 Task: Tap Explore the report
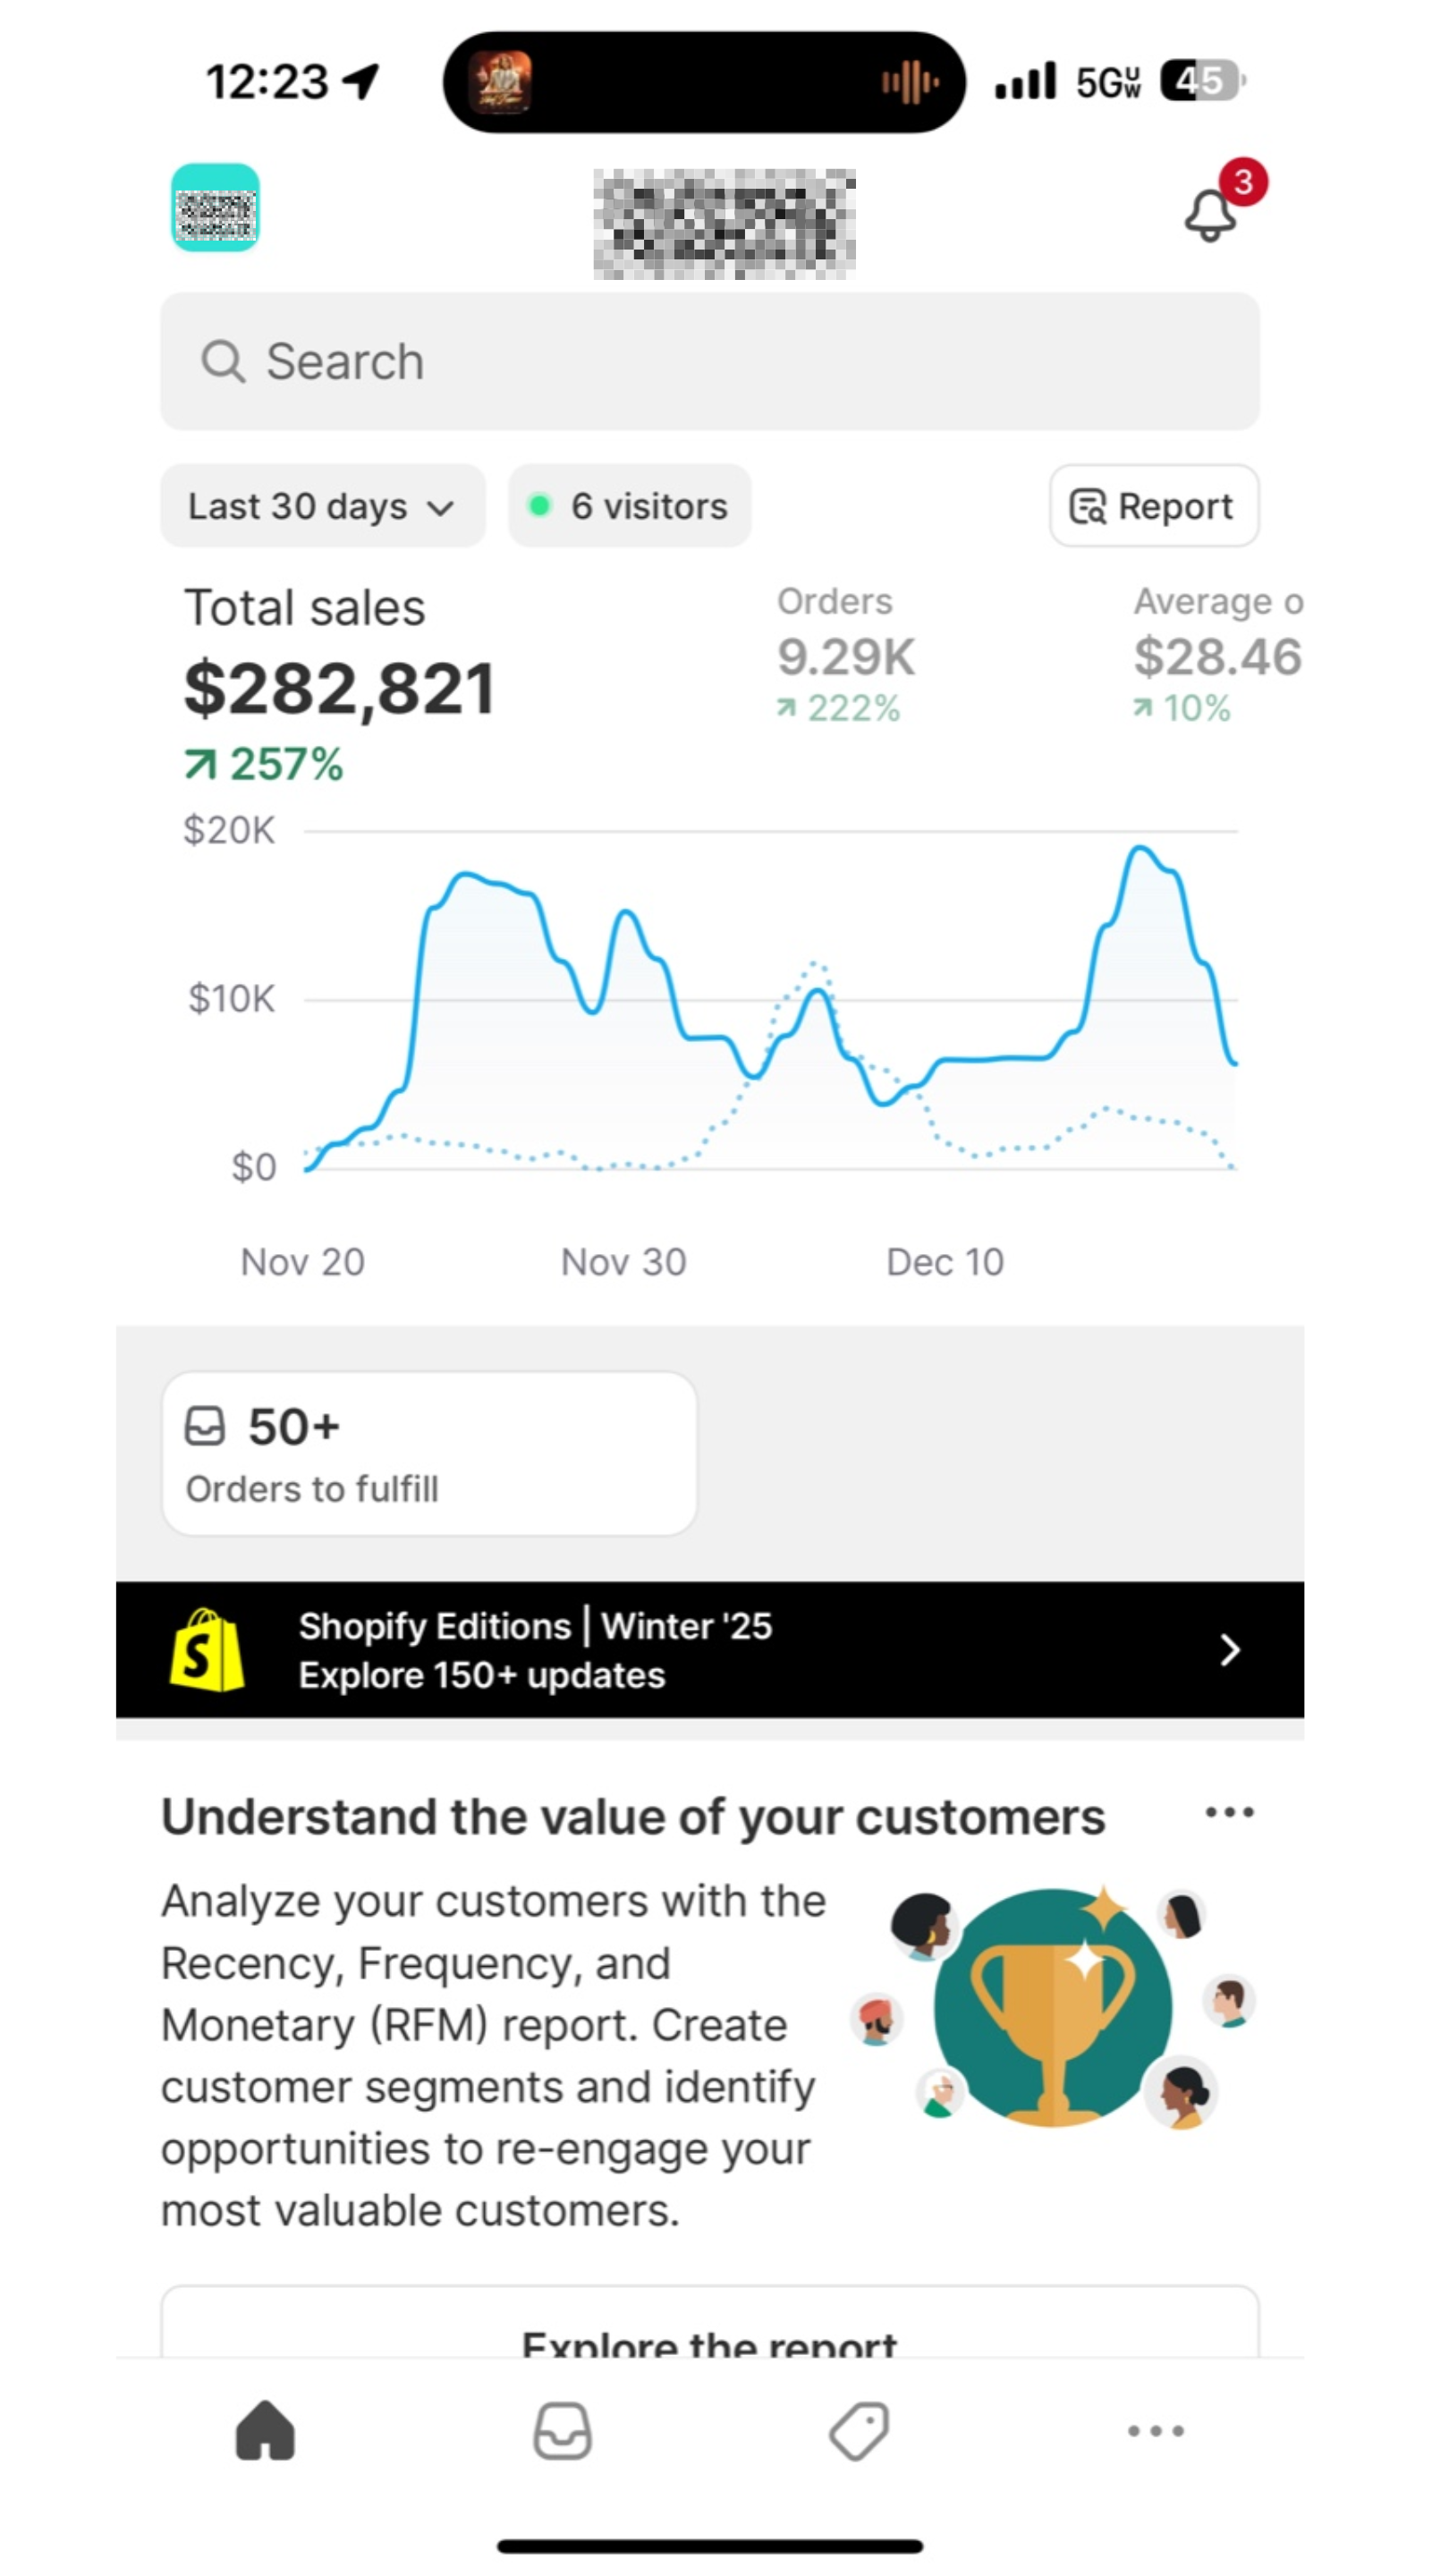pos(710,2343)
